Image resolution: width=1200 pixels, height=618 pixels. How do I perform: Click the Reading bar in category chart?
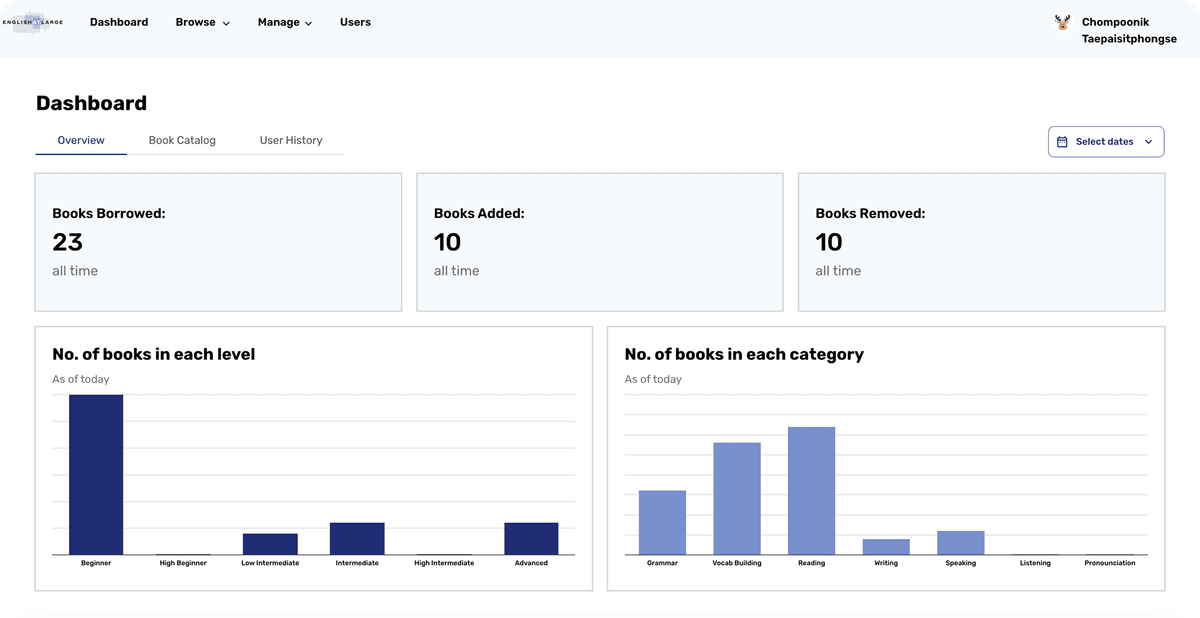pyautogui.click(x=811, y=490)
